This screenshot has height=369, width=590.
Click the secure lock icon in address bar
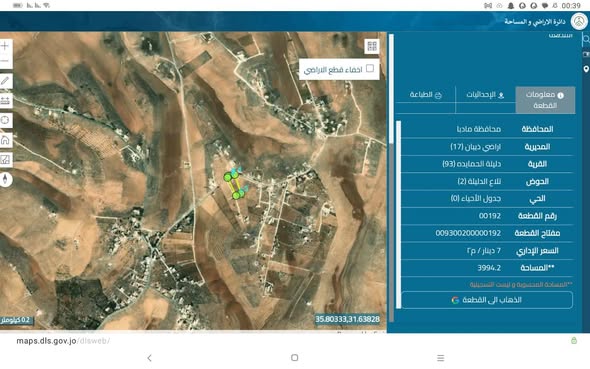coord(574,340)
